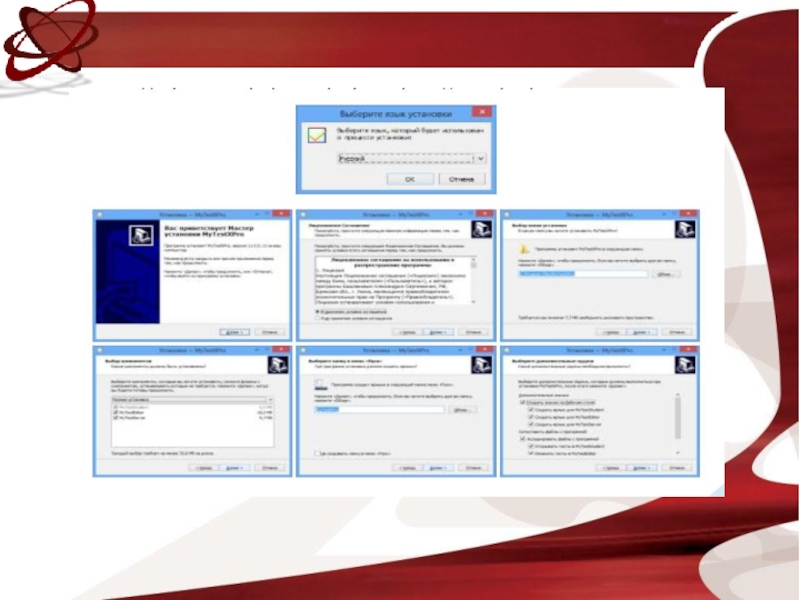This screenshot has width=800, height=600.
Task: Close the language selection dialog
Action: point(482,112)
